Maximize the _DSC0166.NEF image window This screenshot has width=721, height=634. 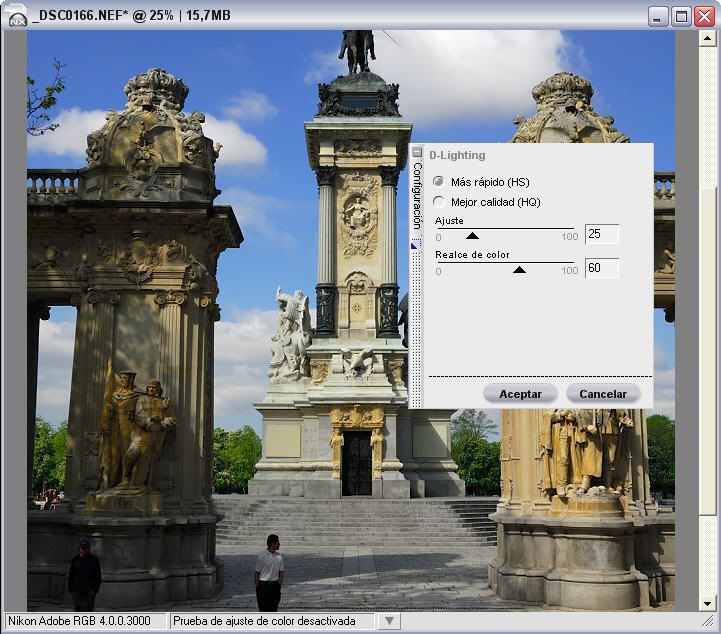click(681, 17)
